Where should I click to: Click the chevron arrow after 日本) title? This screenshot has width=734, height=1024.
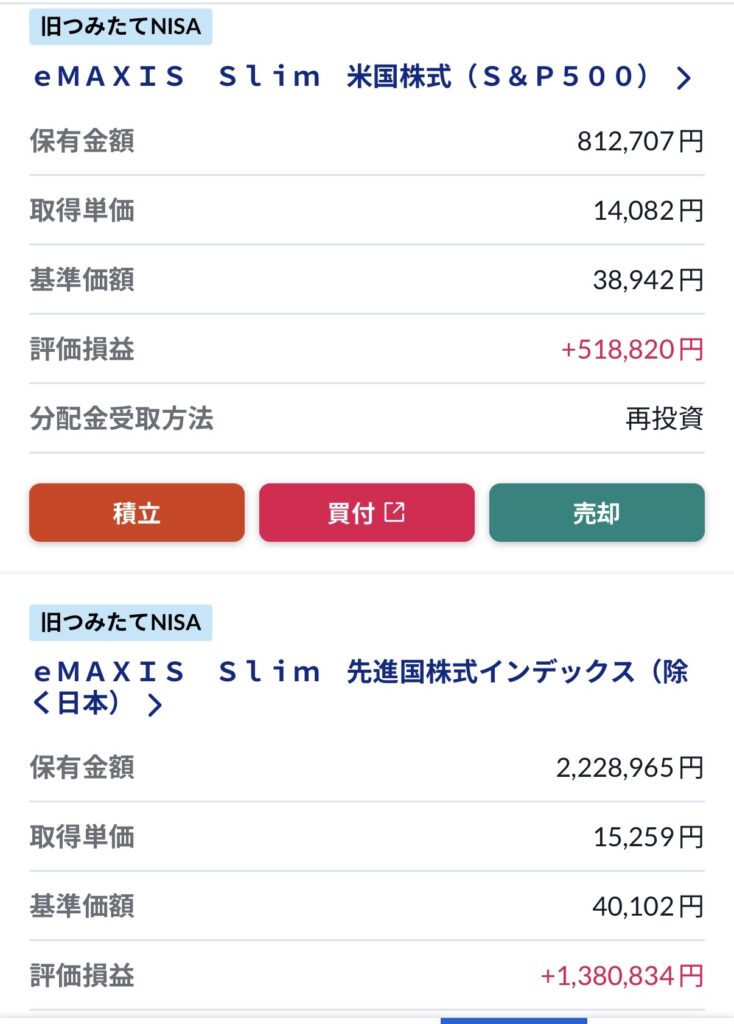pos(154,706)
